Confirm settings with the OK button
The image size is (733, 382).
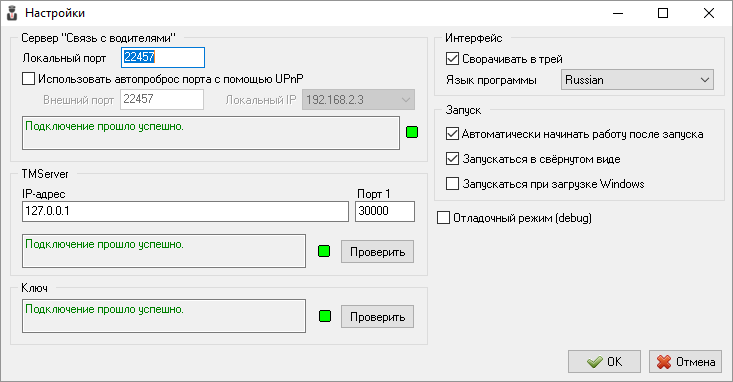coord(604,361)
